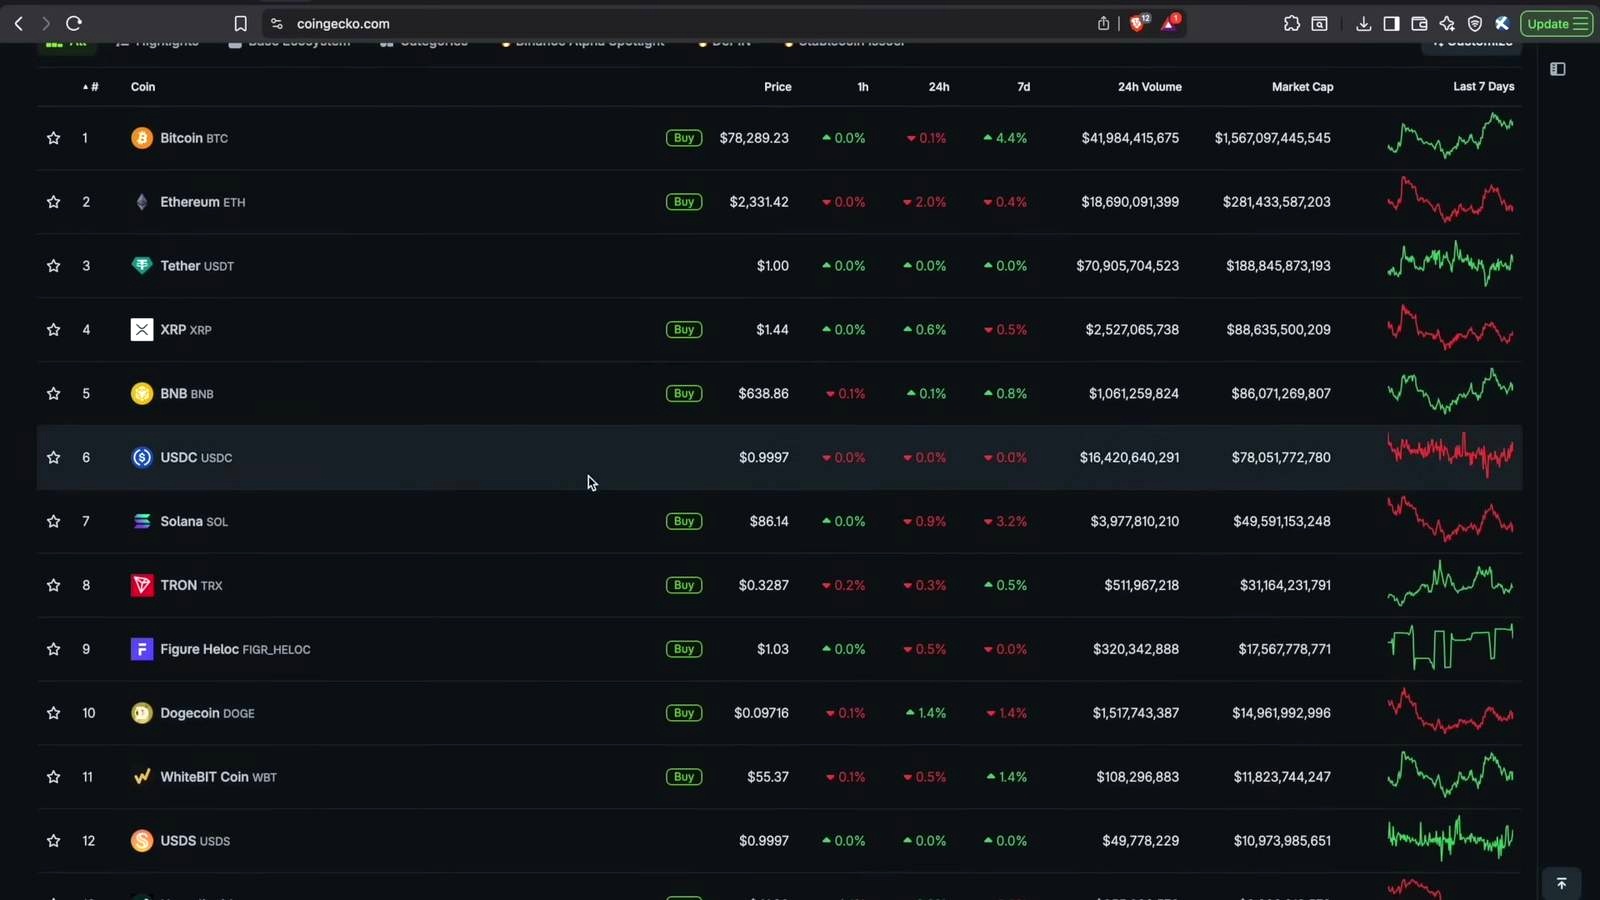Favorite Bitcoin with its star

[54, 138]
